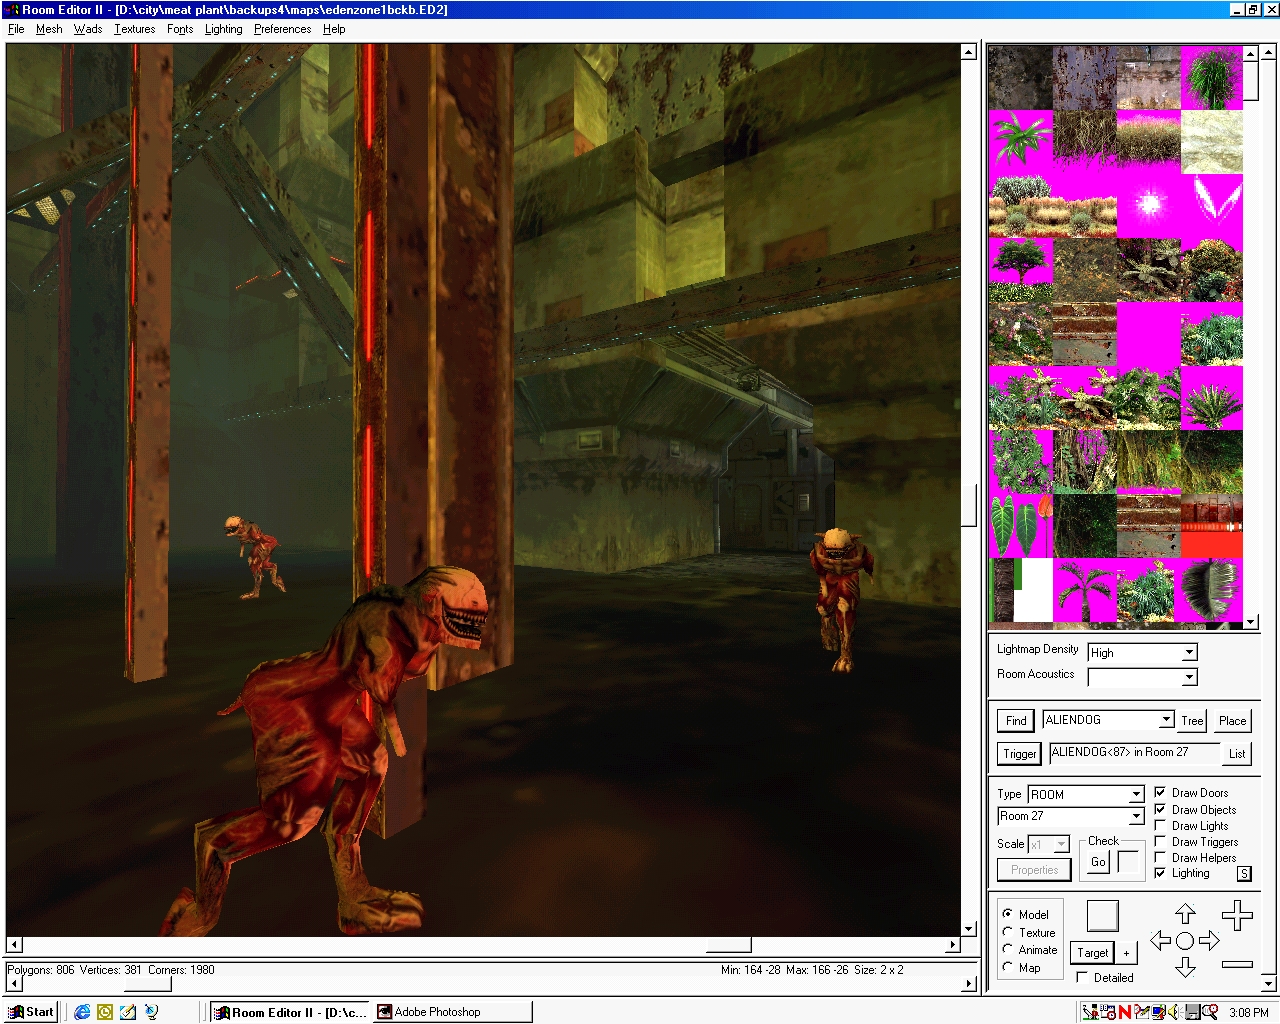Click the right arrow navigation icon
1280x1024 pixels.
1209,940
